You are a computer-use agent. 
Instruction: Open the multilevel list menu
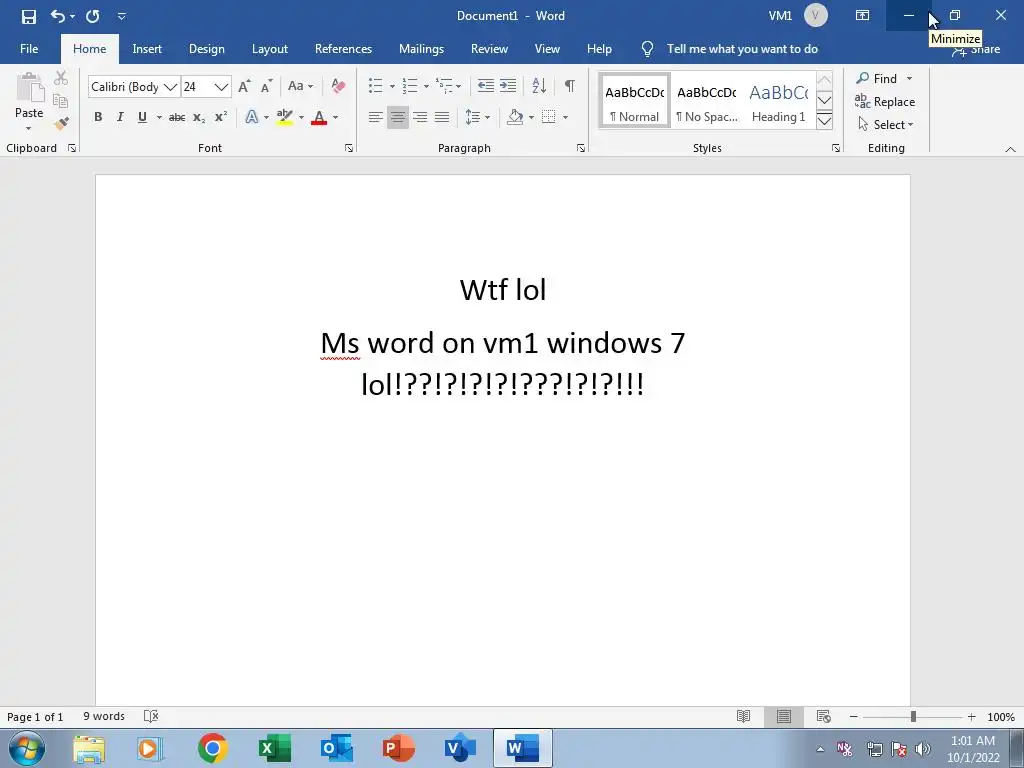click(x=448, y=86)
